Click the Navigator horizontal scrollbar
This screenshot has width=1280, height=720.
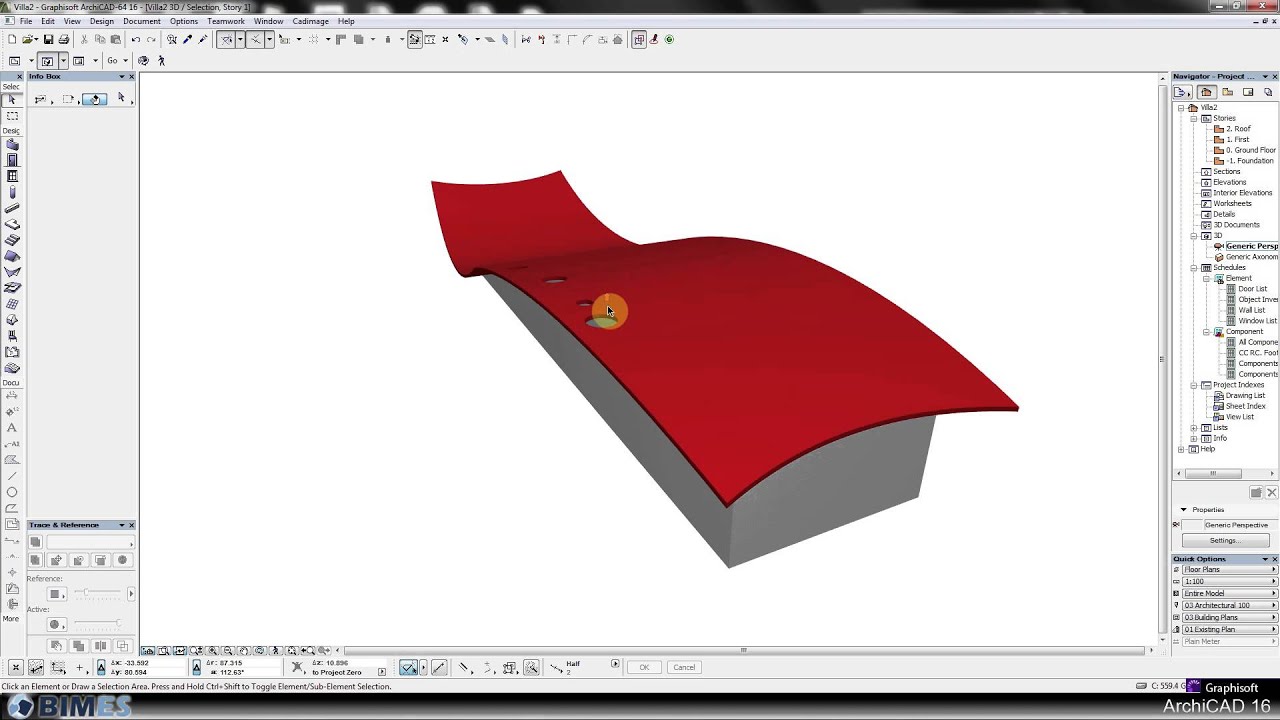[x=1213, y=474]
